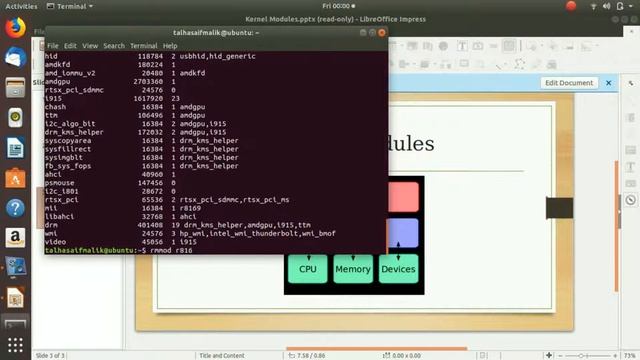Click the sidebar hide handle in Impress
The height and width of the screenshot is (360, 640).
[620, 212]
